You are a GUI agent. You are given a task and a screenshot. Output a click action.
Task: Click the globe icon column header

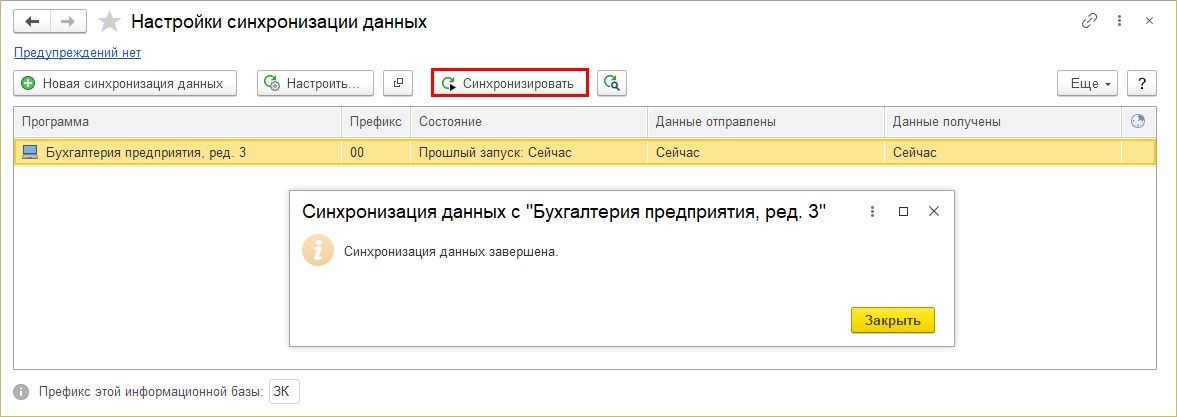point(1138,122)
